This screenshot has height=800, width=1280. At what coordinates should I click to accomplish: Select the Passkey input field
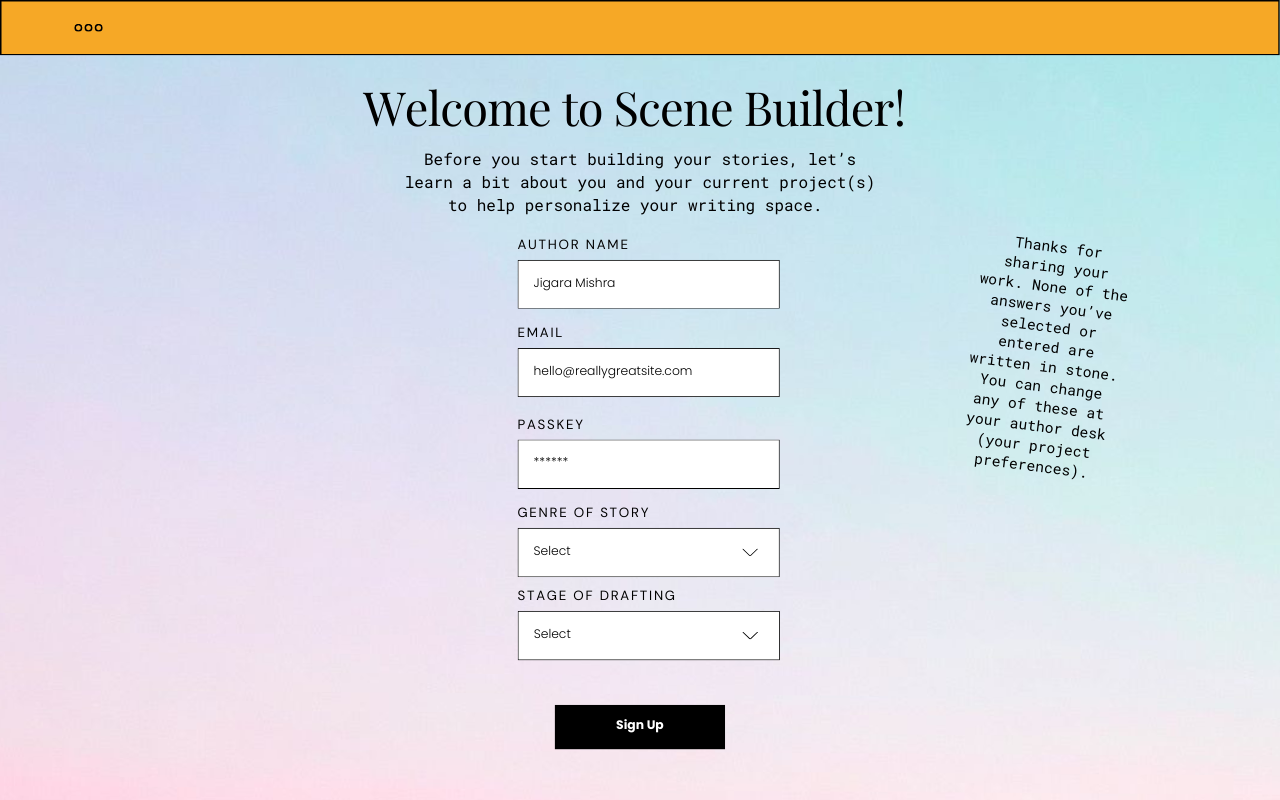[x=648, y=464]
